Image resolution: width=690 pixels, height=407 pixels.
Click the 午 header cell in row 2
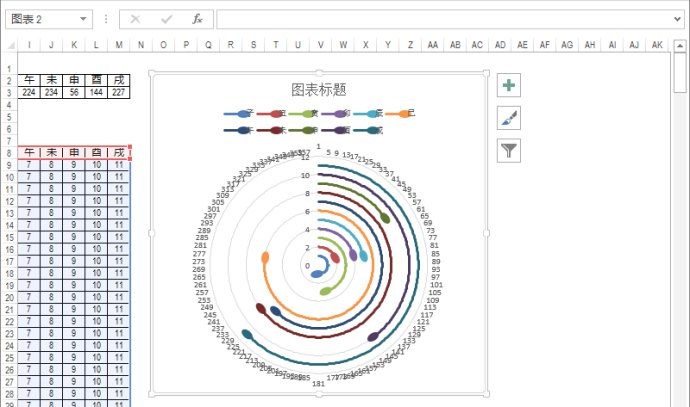tap(29, 80)
